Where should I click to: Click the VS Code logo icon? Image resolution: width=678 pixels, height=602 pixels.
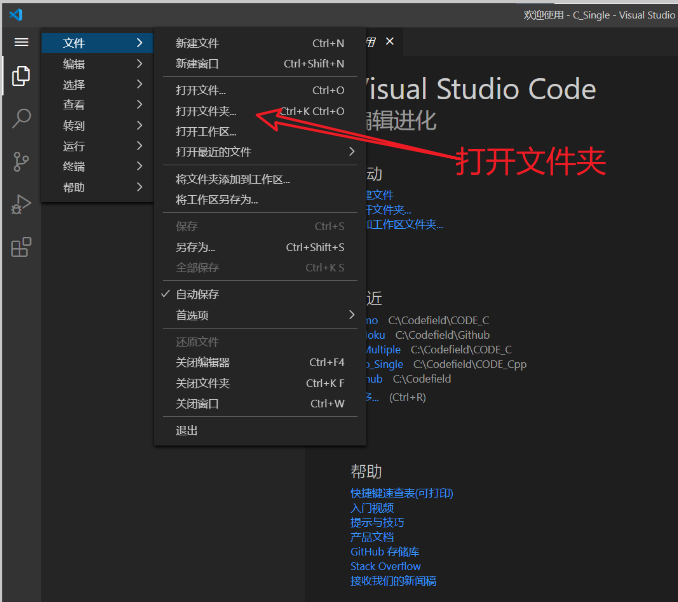click(16, 15)
